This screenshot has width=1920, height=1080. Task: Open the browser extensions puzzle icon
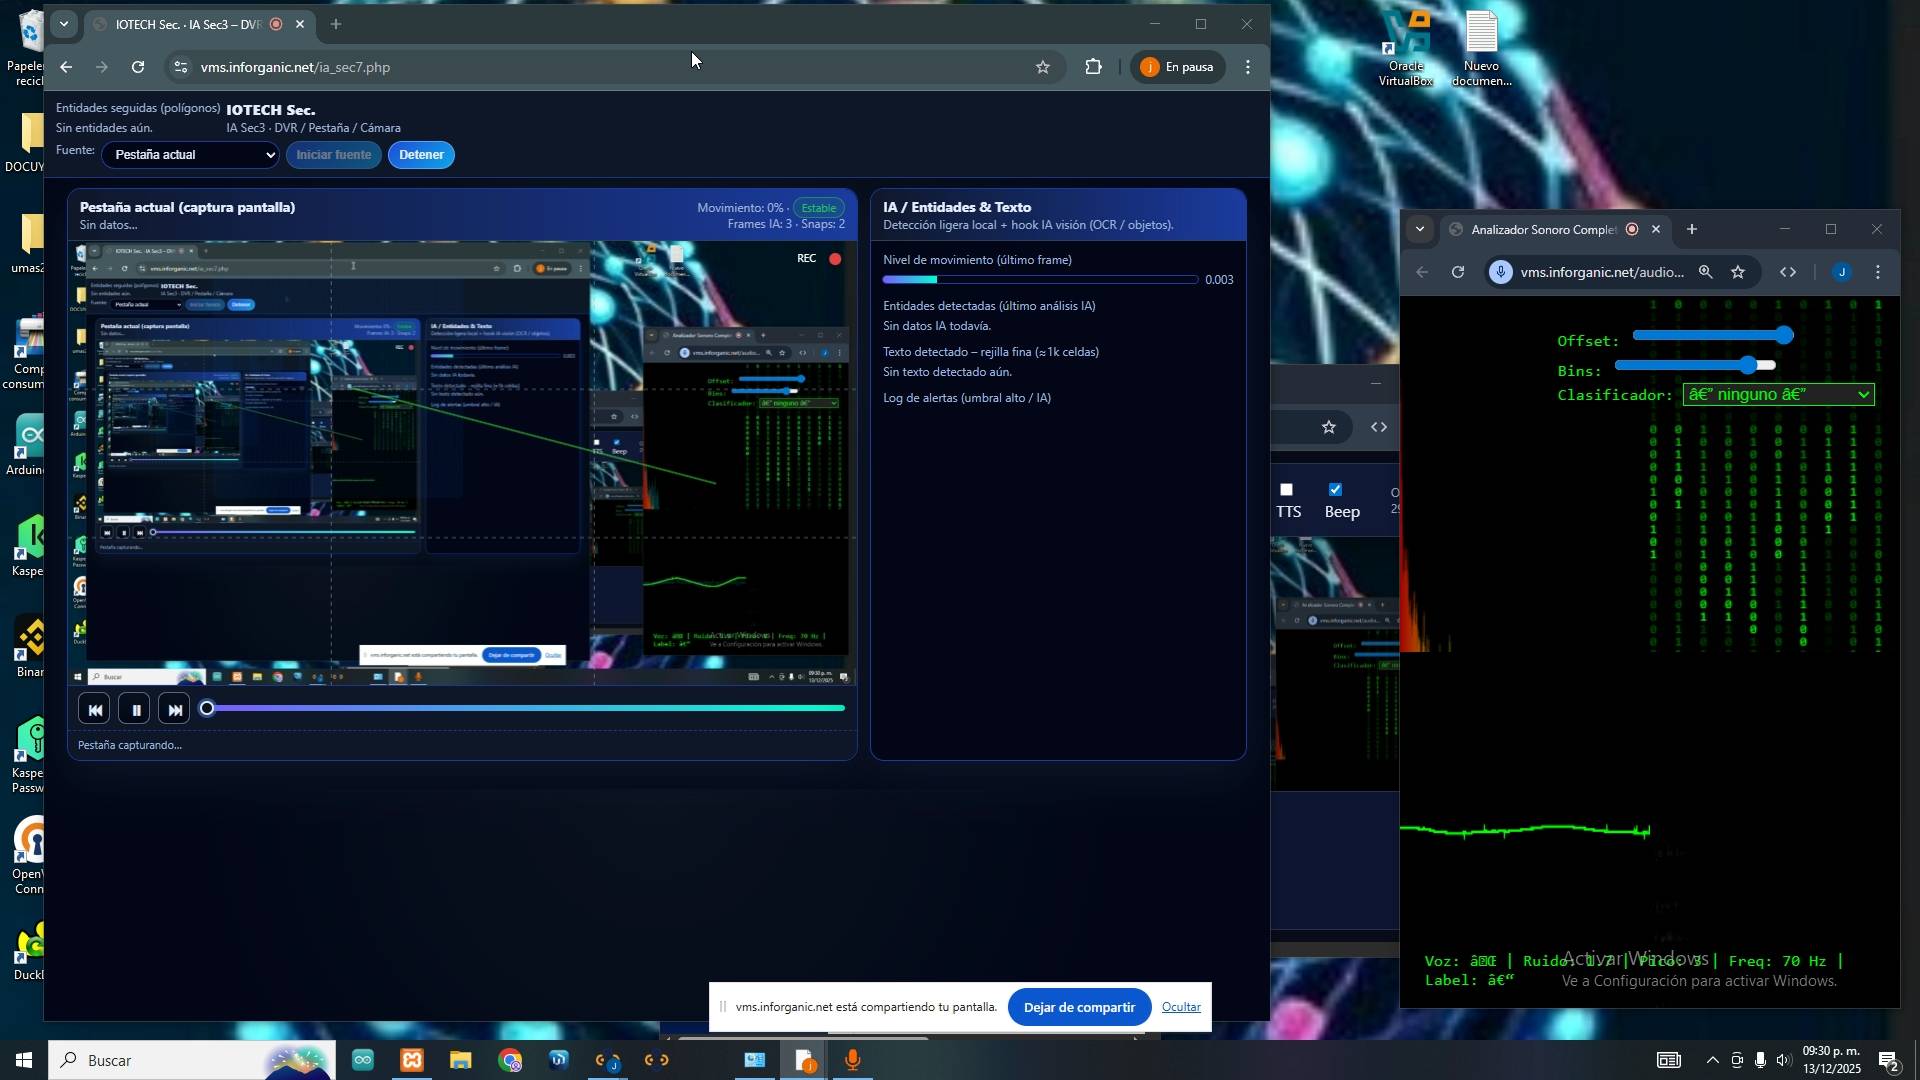click(1094, 67)
